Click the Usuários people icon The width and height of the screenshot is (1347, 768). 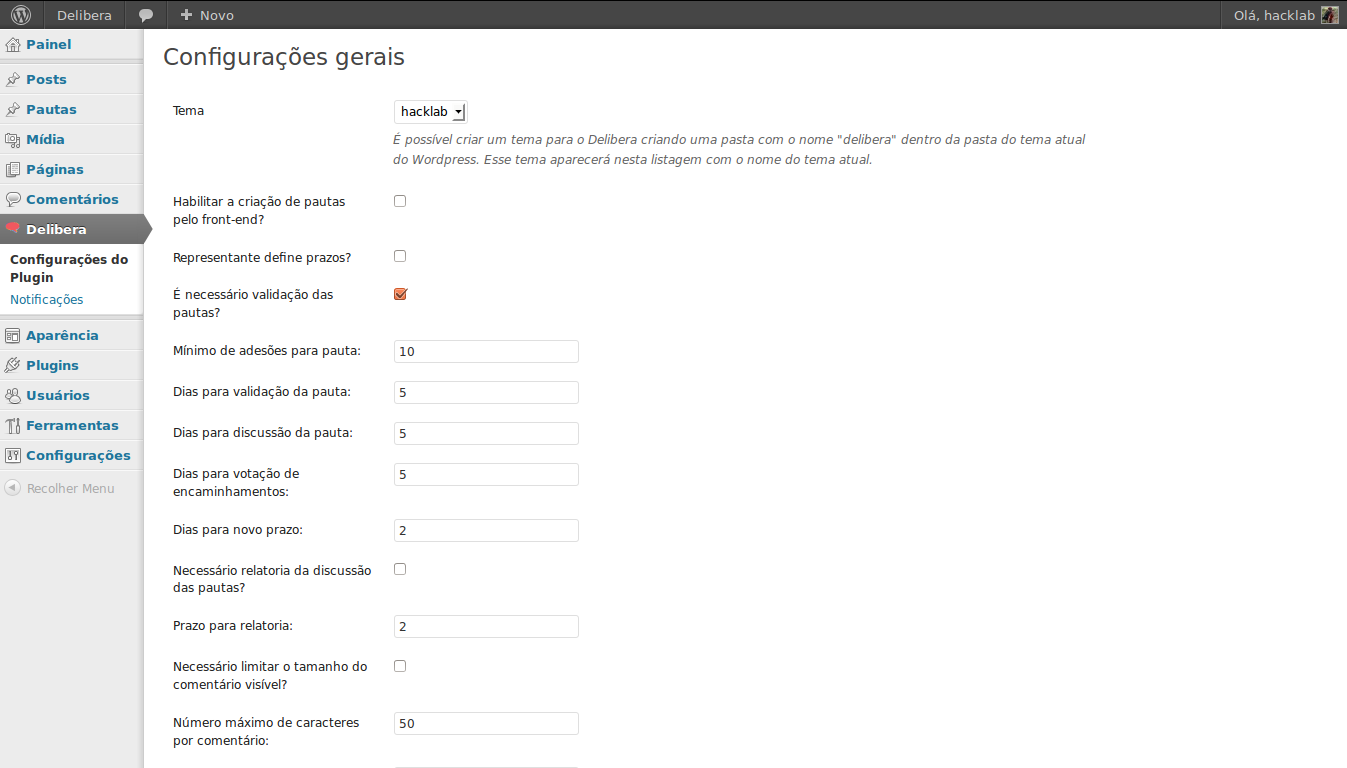(13, 395)
